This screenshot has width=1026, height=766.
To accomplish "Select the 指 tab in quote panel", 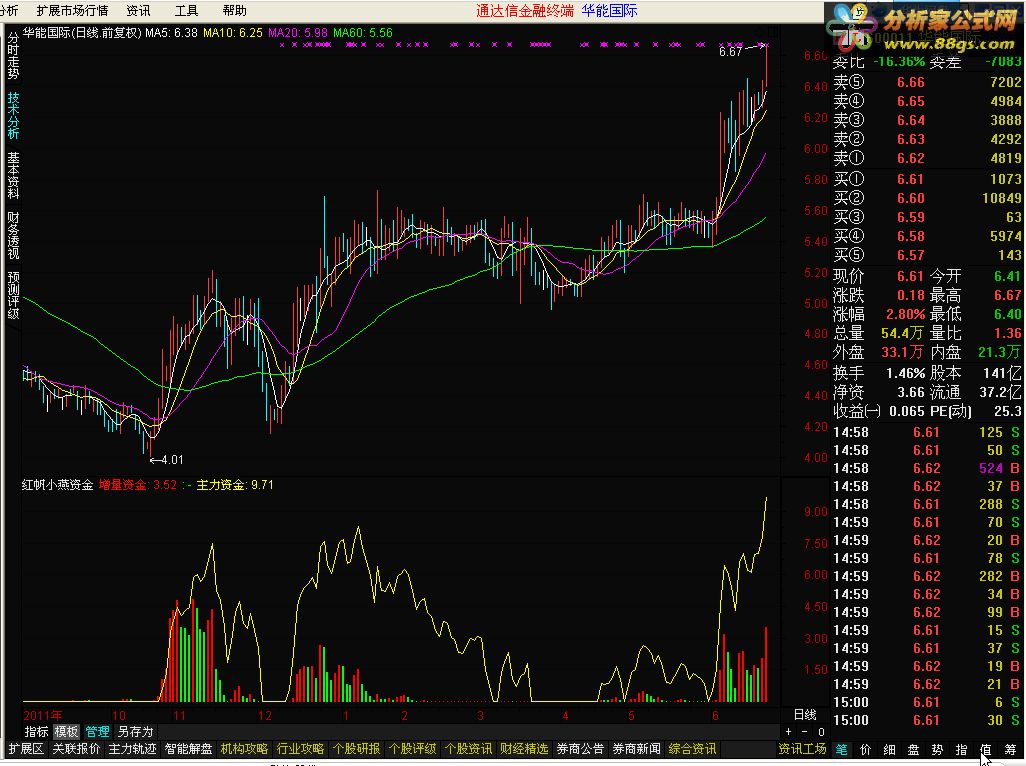I will pos(961,750).
